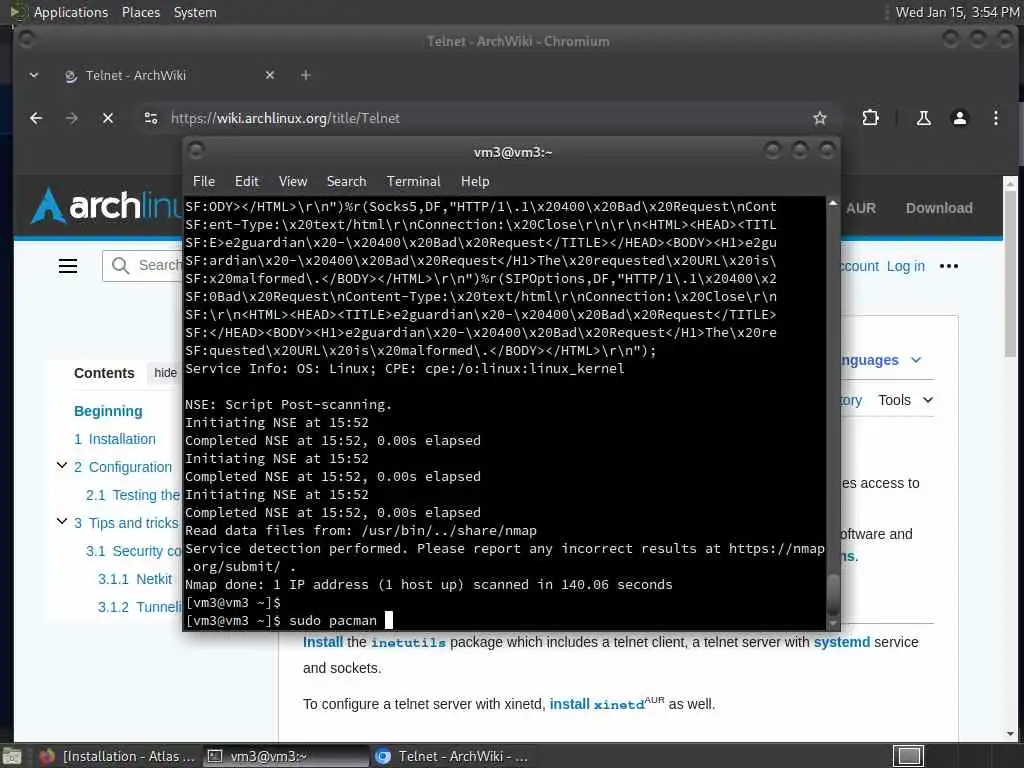The width and height of the screenshot is (1024, 768).
Task: Switch to Telnet - ArchWiki taskbar window
Action: [x=451, y=756]
